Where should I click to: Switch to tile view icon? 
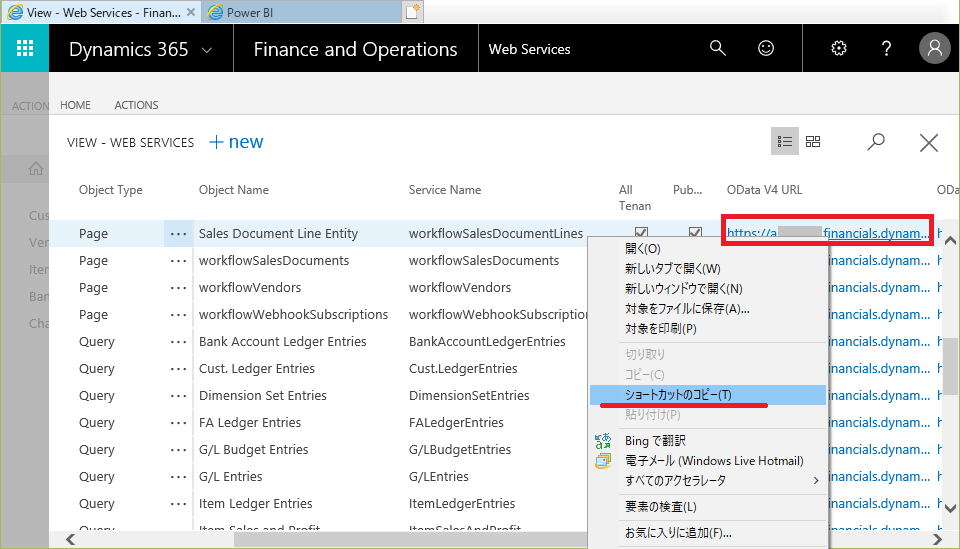(813, 142)
